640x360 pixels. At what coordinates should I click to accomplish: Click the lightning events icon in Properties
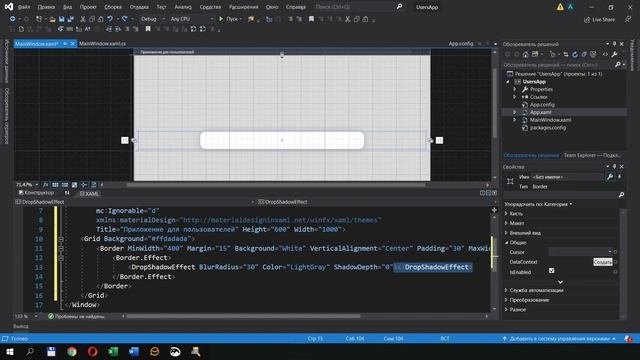[620, 177]
